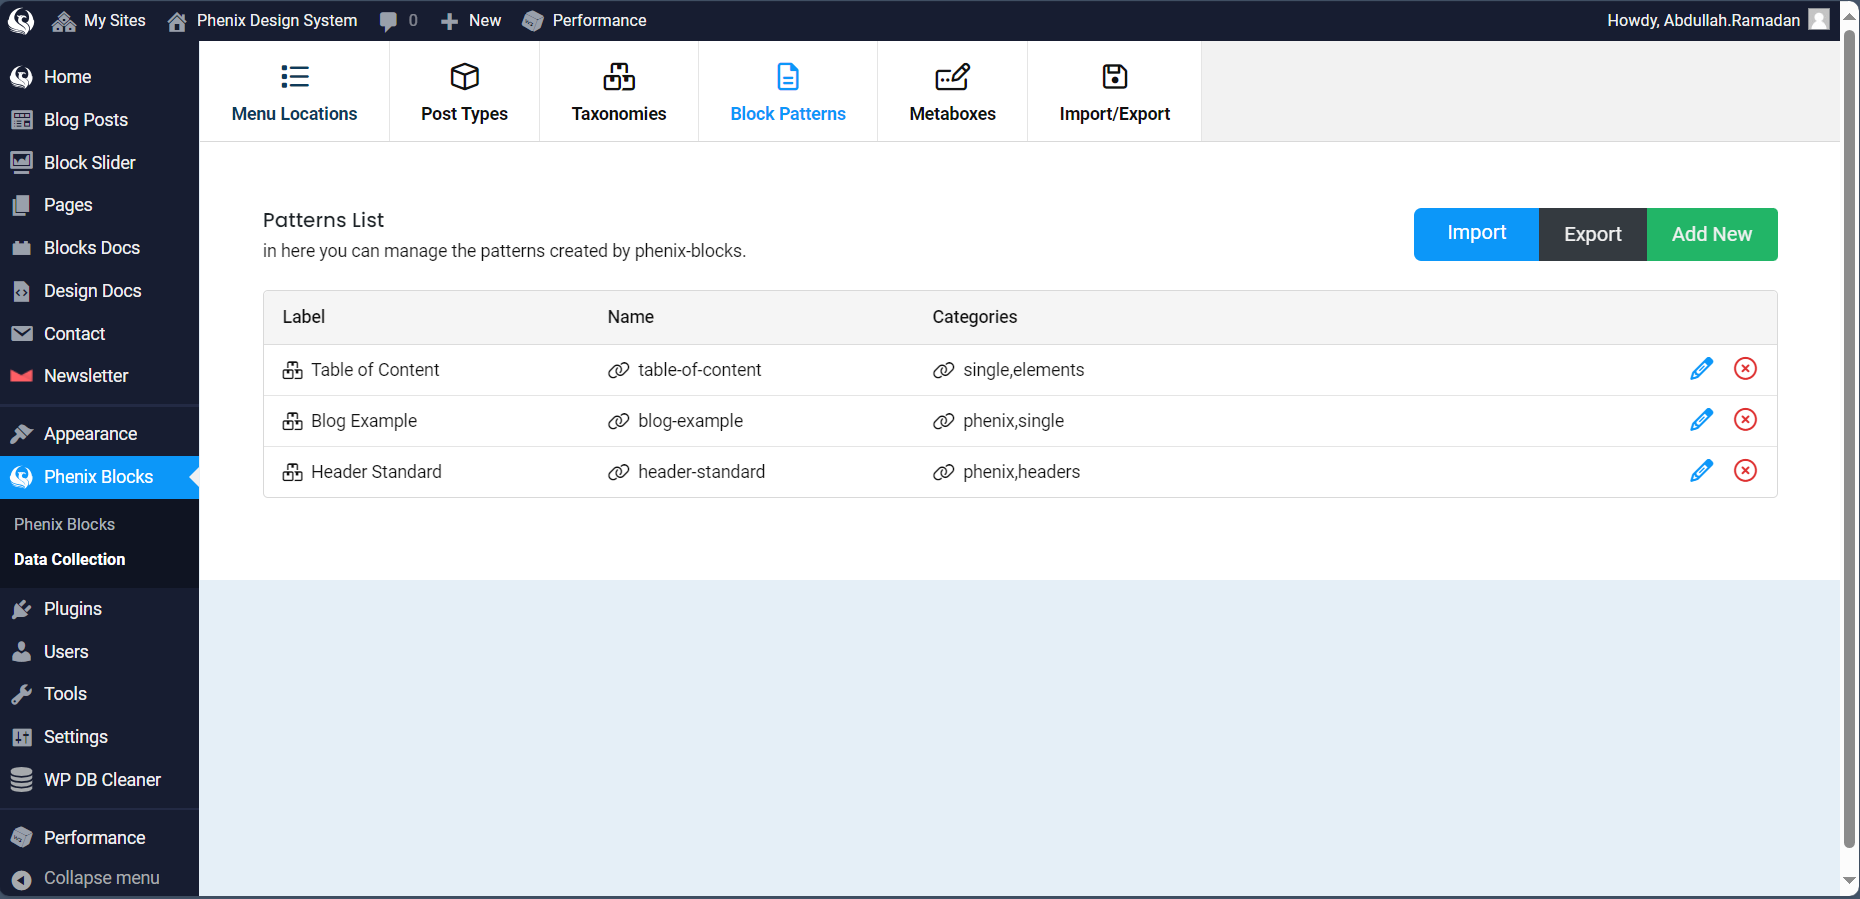Screen dimensions: 1860x899
Task: Click the Design Docs sidebar icon
Action: click(21, 291)
